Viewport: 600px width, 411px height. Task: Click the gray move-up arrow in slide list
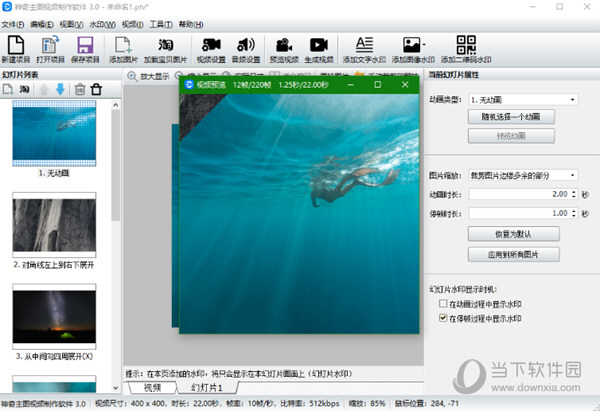44,90
